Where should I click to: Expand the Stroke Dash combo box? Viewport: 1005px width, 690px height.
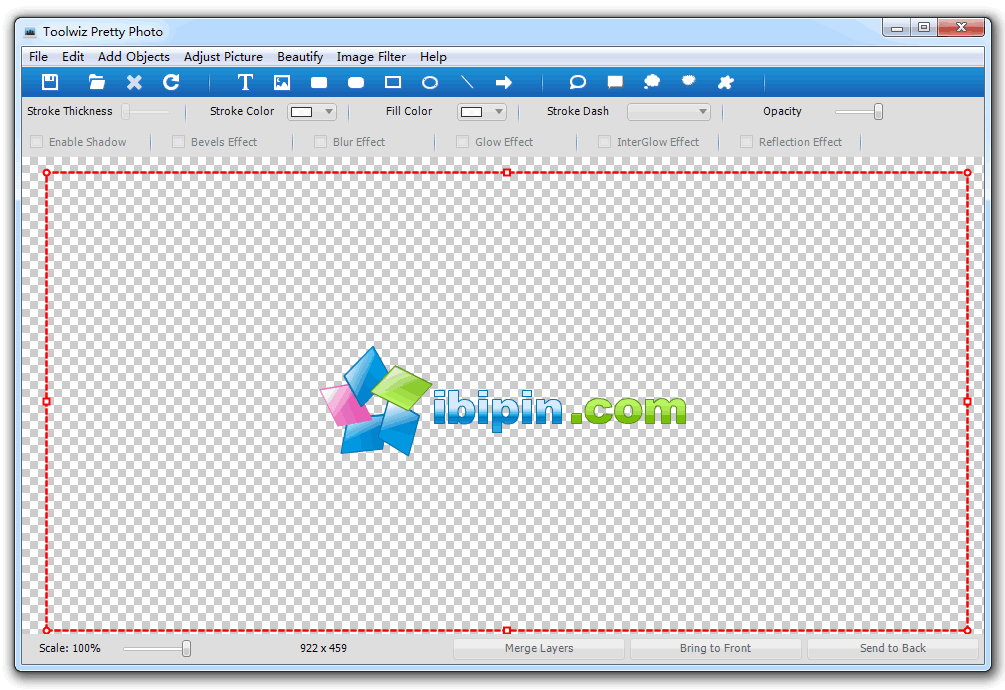tap(669, 111)
